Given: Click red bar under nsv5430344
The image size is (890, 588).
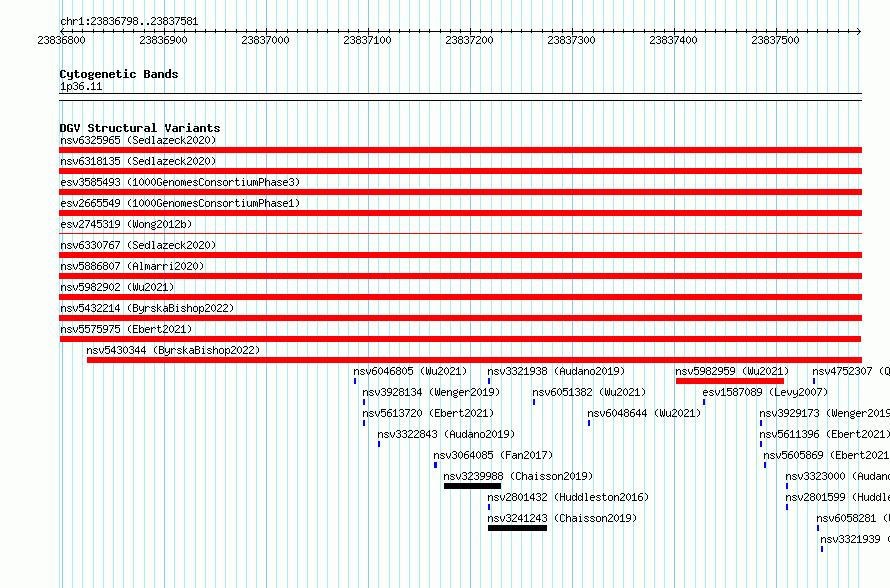Looking at the screenshot, I should click(474, 360).
